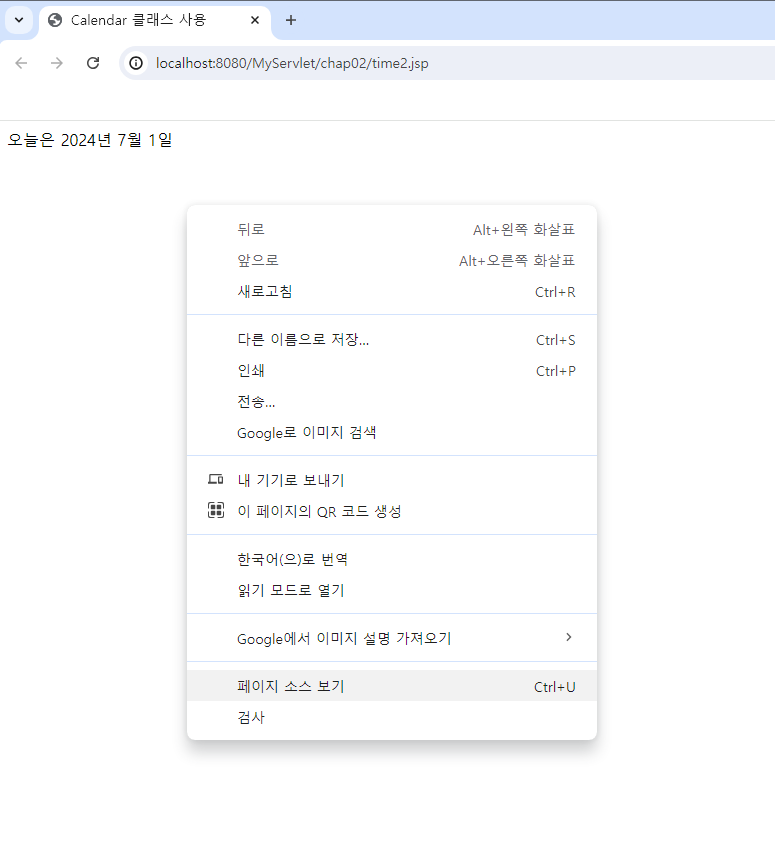
Task: Click the globe favicon on the tab
Action: [55, 20]
